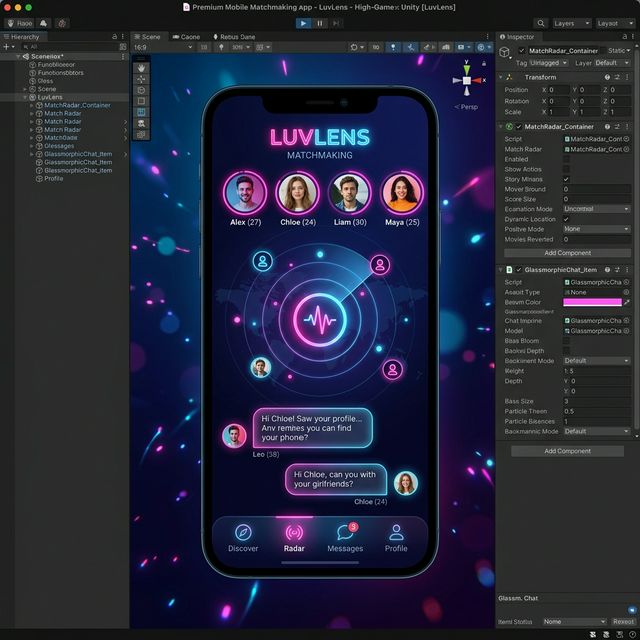This screenshot has width=640, height=640.
Task: Open Transform component help icon
Action: (607, 77)
